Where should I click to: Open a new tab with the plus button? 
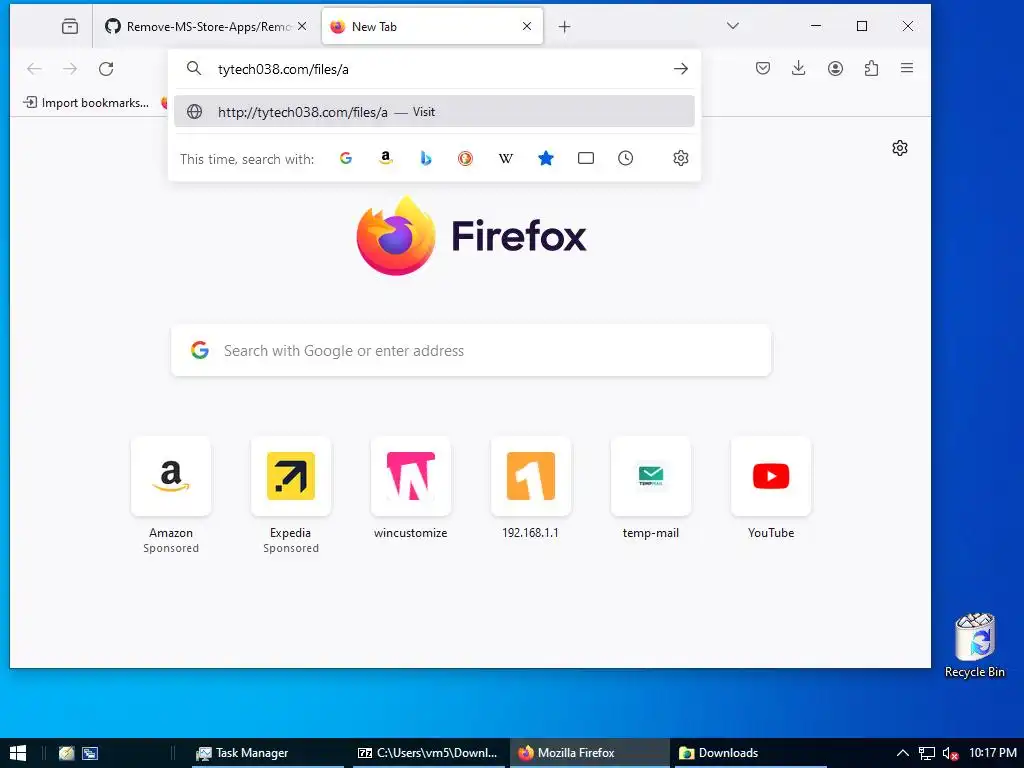coord(565,27)
